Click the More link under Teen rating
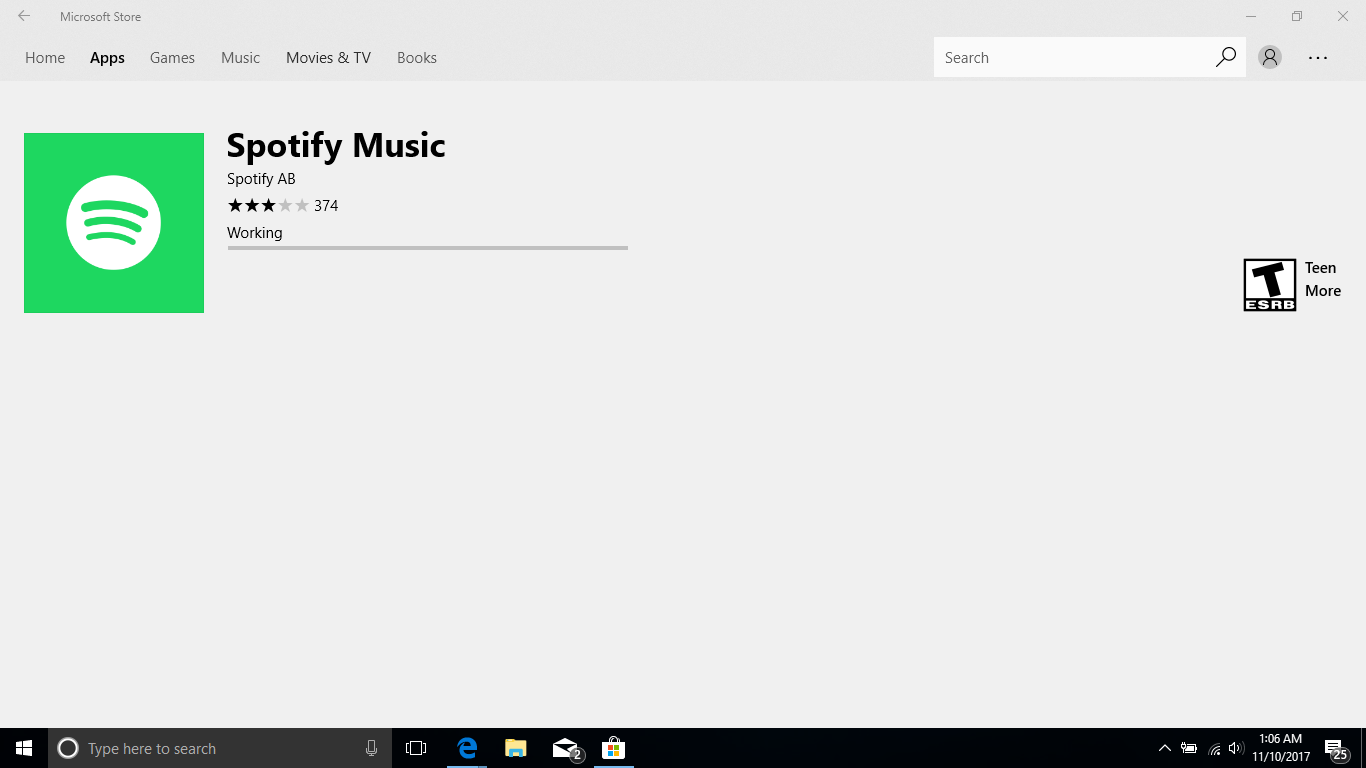 tap(1322, 291)
